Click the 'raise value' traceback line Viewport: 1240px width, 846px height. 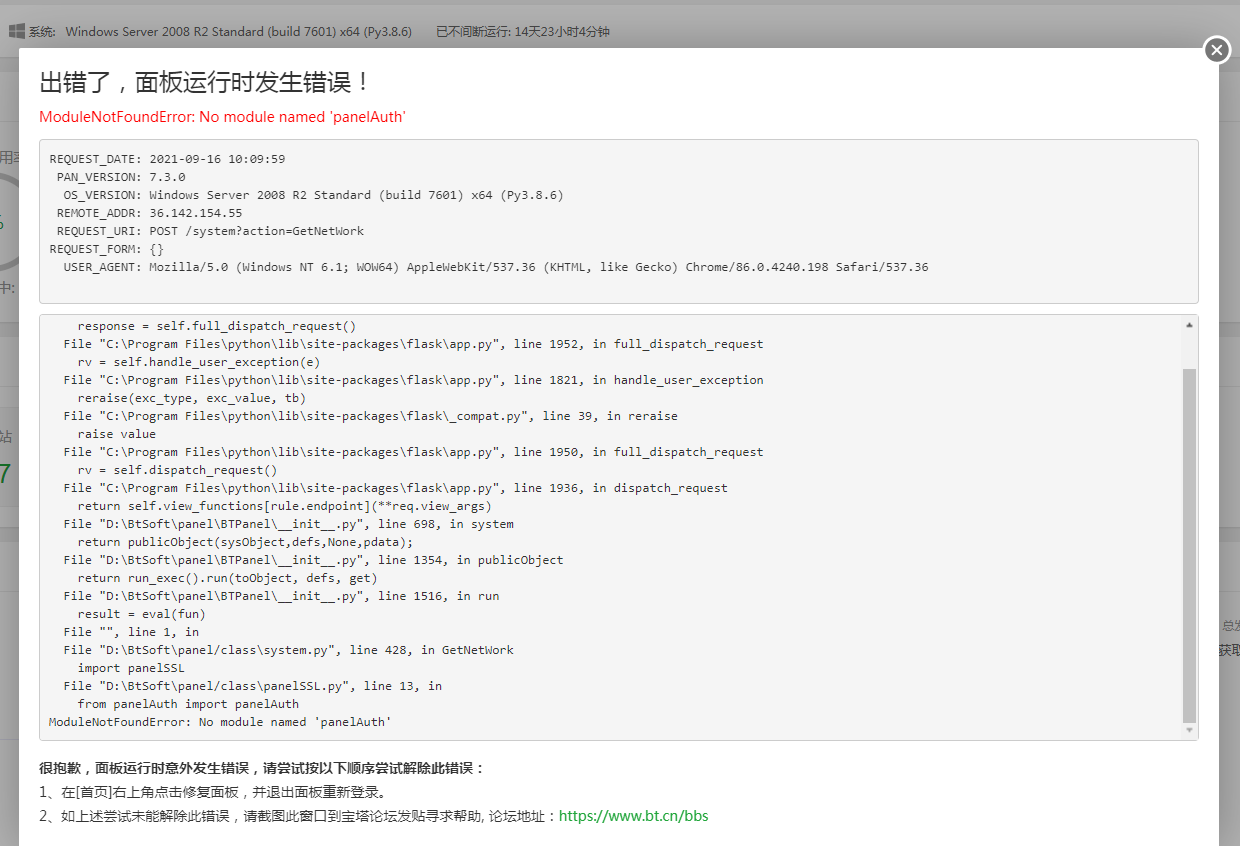(117, 434)
